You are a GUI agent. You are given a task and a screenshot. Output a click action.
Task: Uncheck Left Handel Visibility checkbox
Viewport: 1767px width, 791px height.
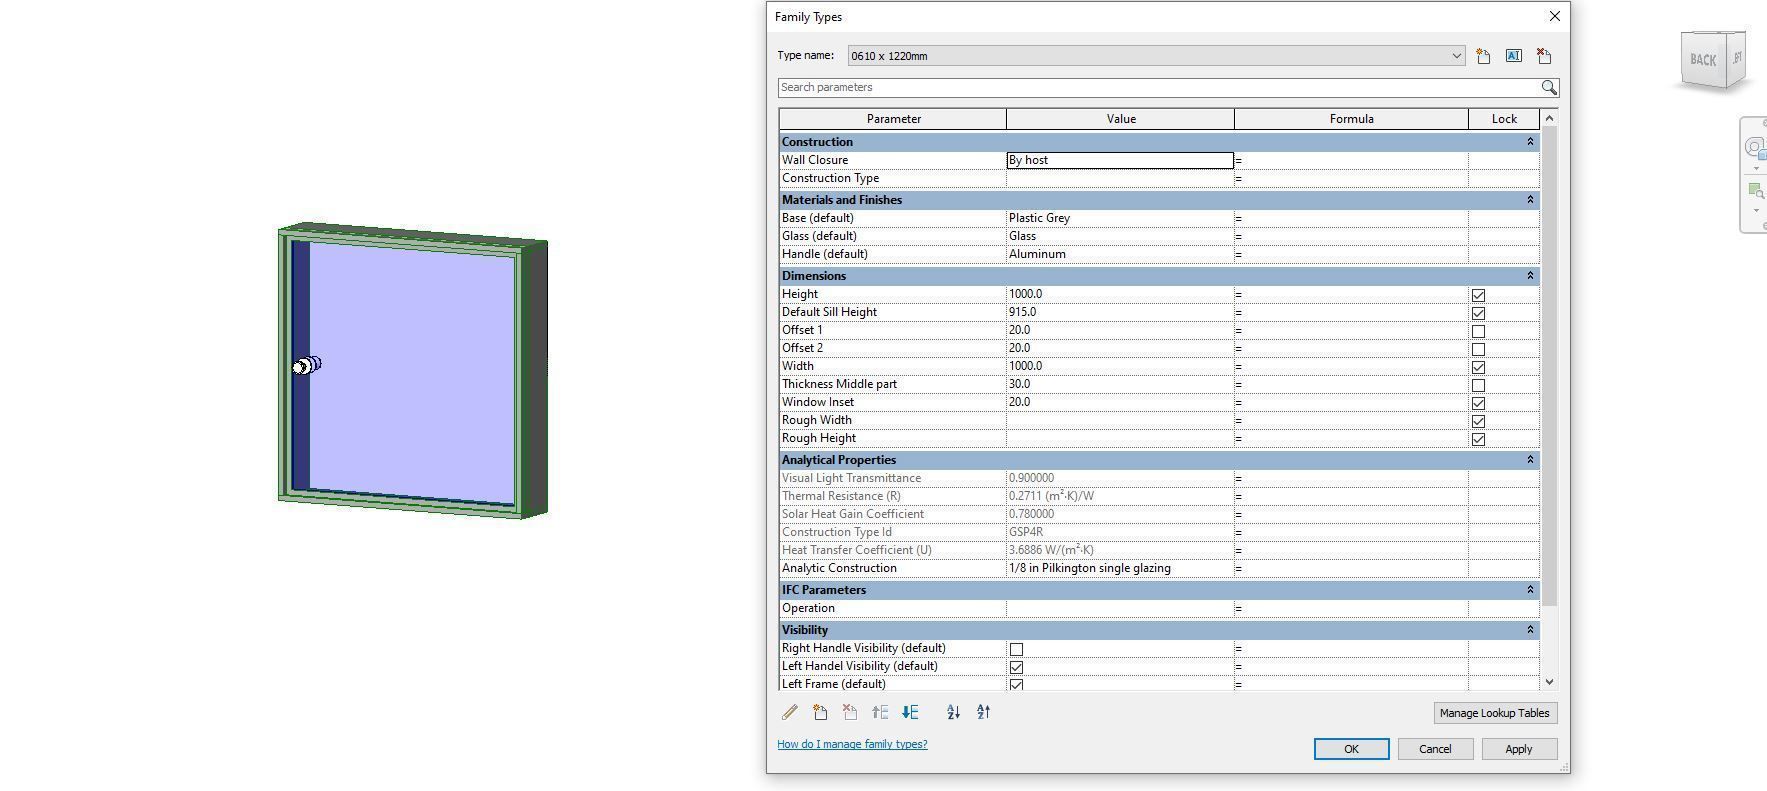click(1016, 667)
